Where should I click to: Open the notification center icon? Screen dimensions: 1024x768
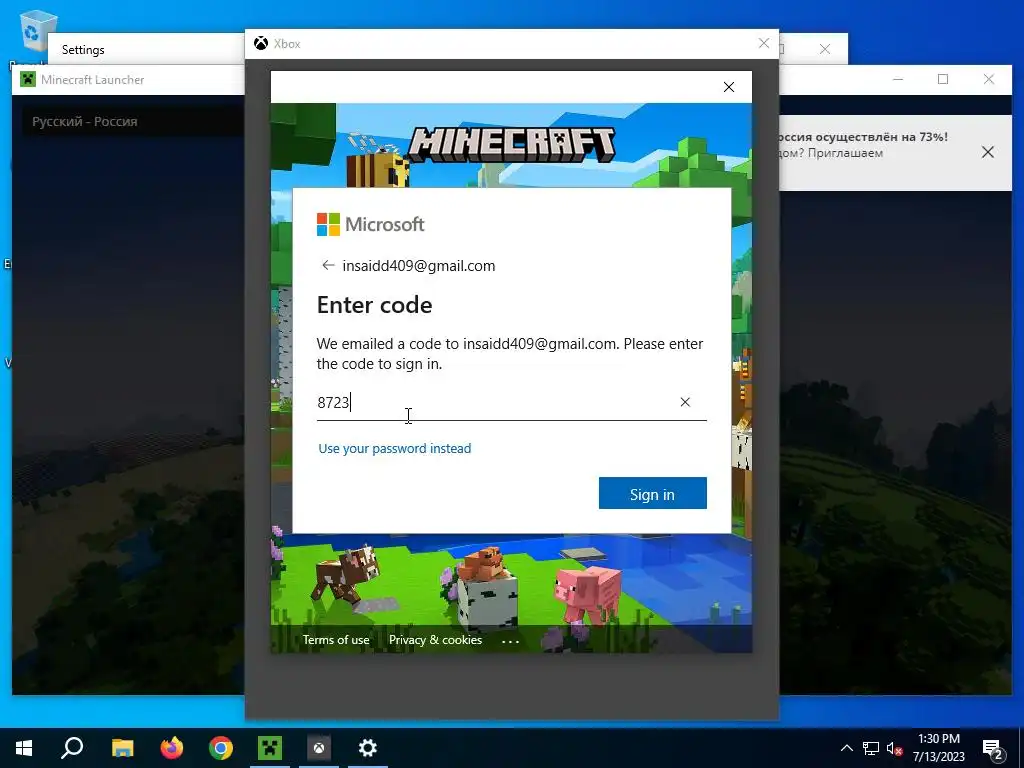pyautogui.click(x=993, y=749)
